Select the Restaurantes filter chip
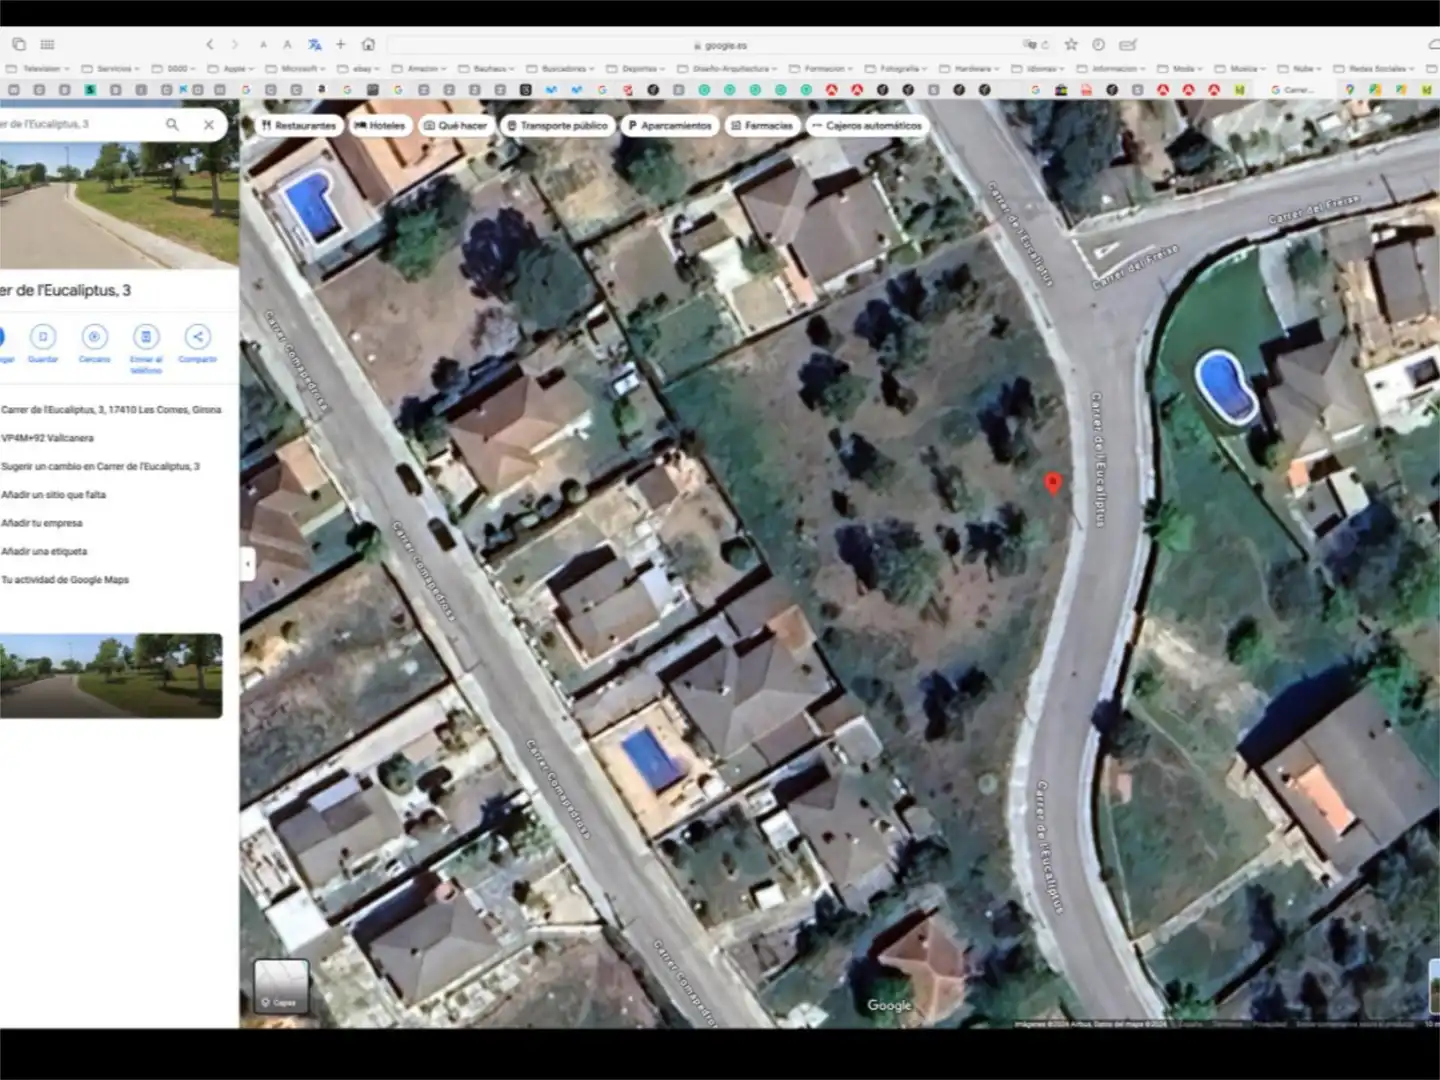1440x1080 pixels. [x=299, y=126]
